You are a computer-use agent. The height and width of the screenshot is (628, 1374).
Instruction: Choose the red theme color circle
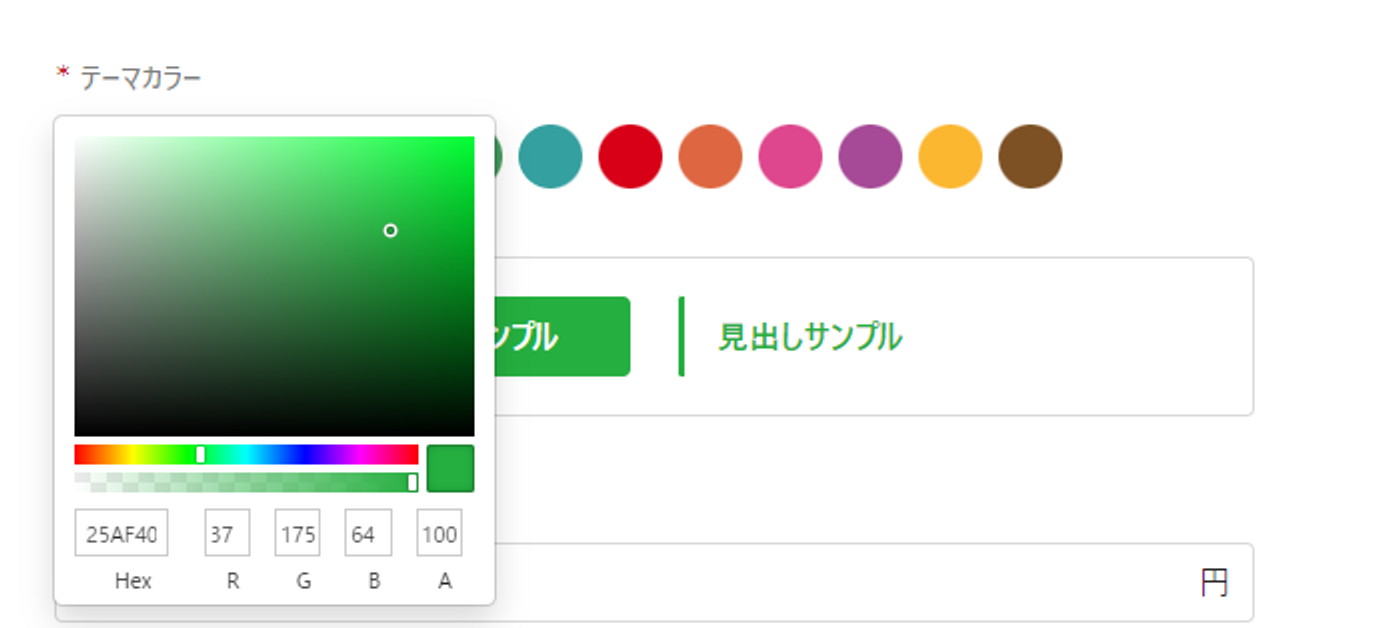[630, 157]
